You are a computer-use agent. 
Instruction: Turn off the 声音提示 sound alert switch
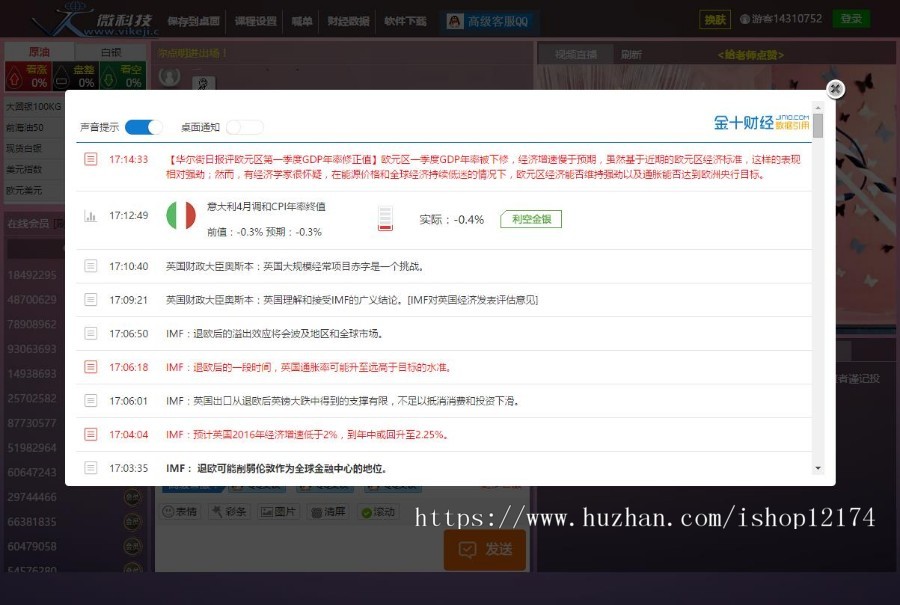(143, 127)
